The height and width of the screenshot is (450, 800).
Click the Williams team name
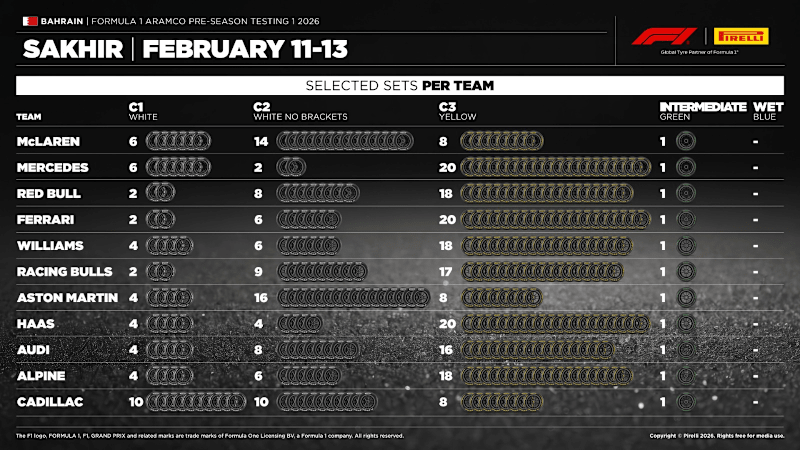48,245
